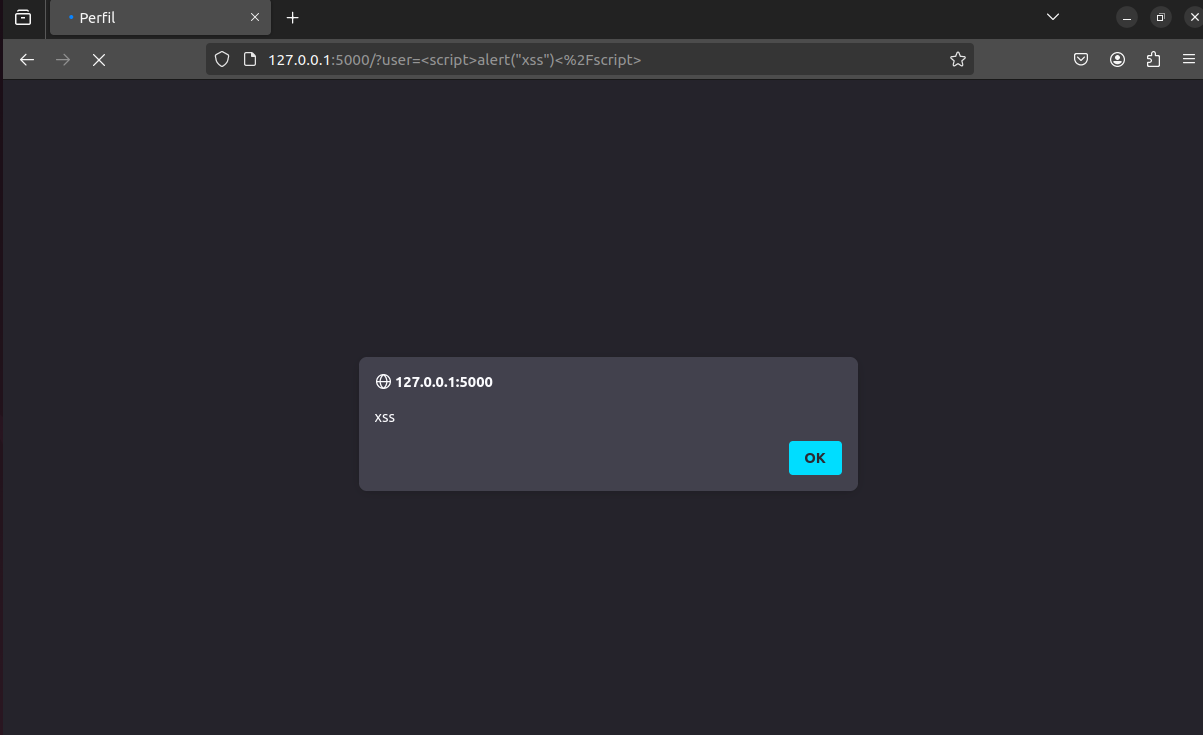Image resolution: width=1203 pixels, height=735 pixels.
Task: Open Firefox View from the tab bar
Action: [23, 18]
